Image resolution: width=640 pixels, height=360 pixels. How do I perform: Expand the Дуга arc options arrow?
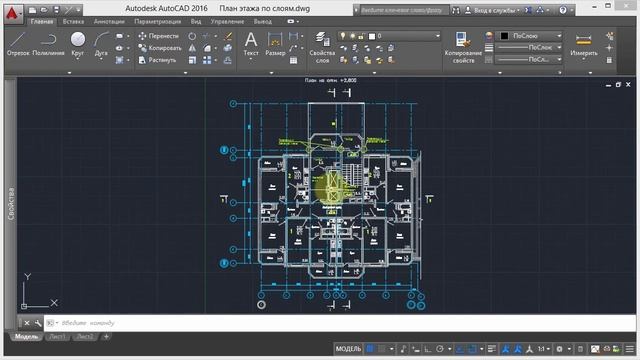coord(101,60)
